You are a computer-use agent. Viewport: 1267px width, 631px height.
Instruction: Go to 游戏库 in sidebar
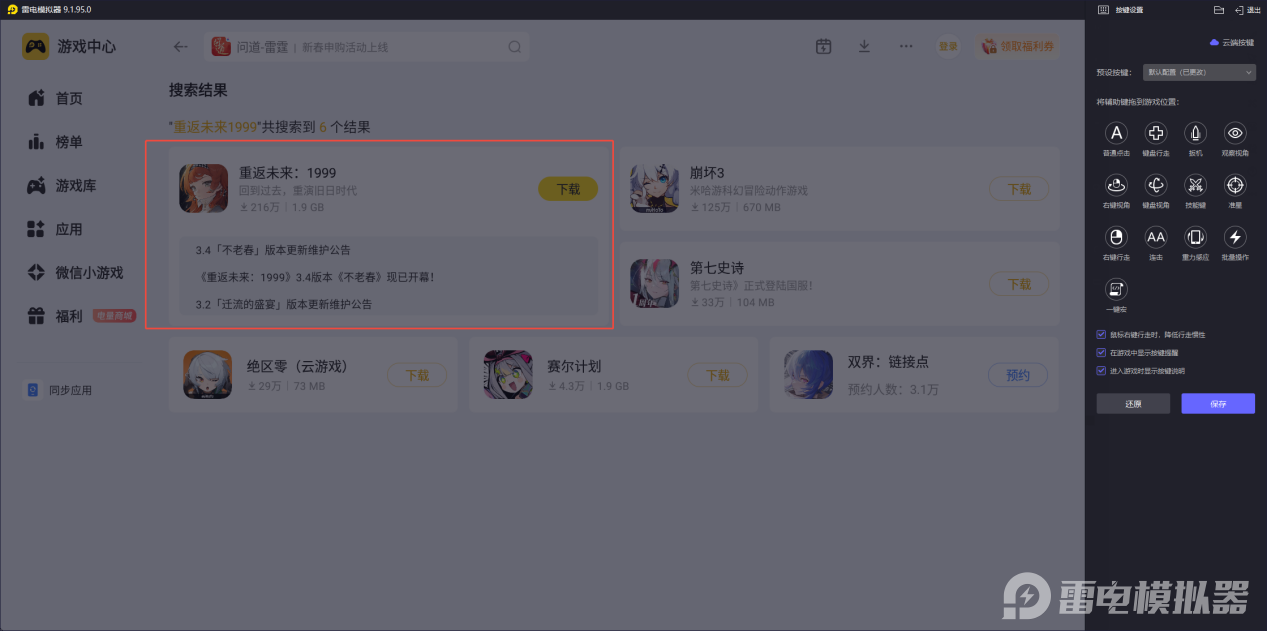pyautogui.click(x=75, y=186)
